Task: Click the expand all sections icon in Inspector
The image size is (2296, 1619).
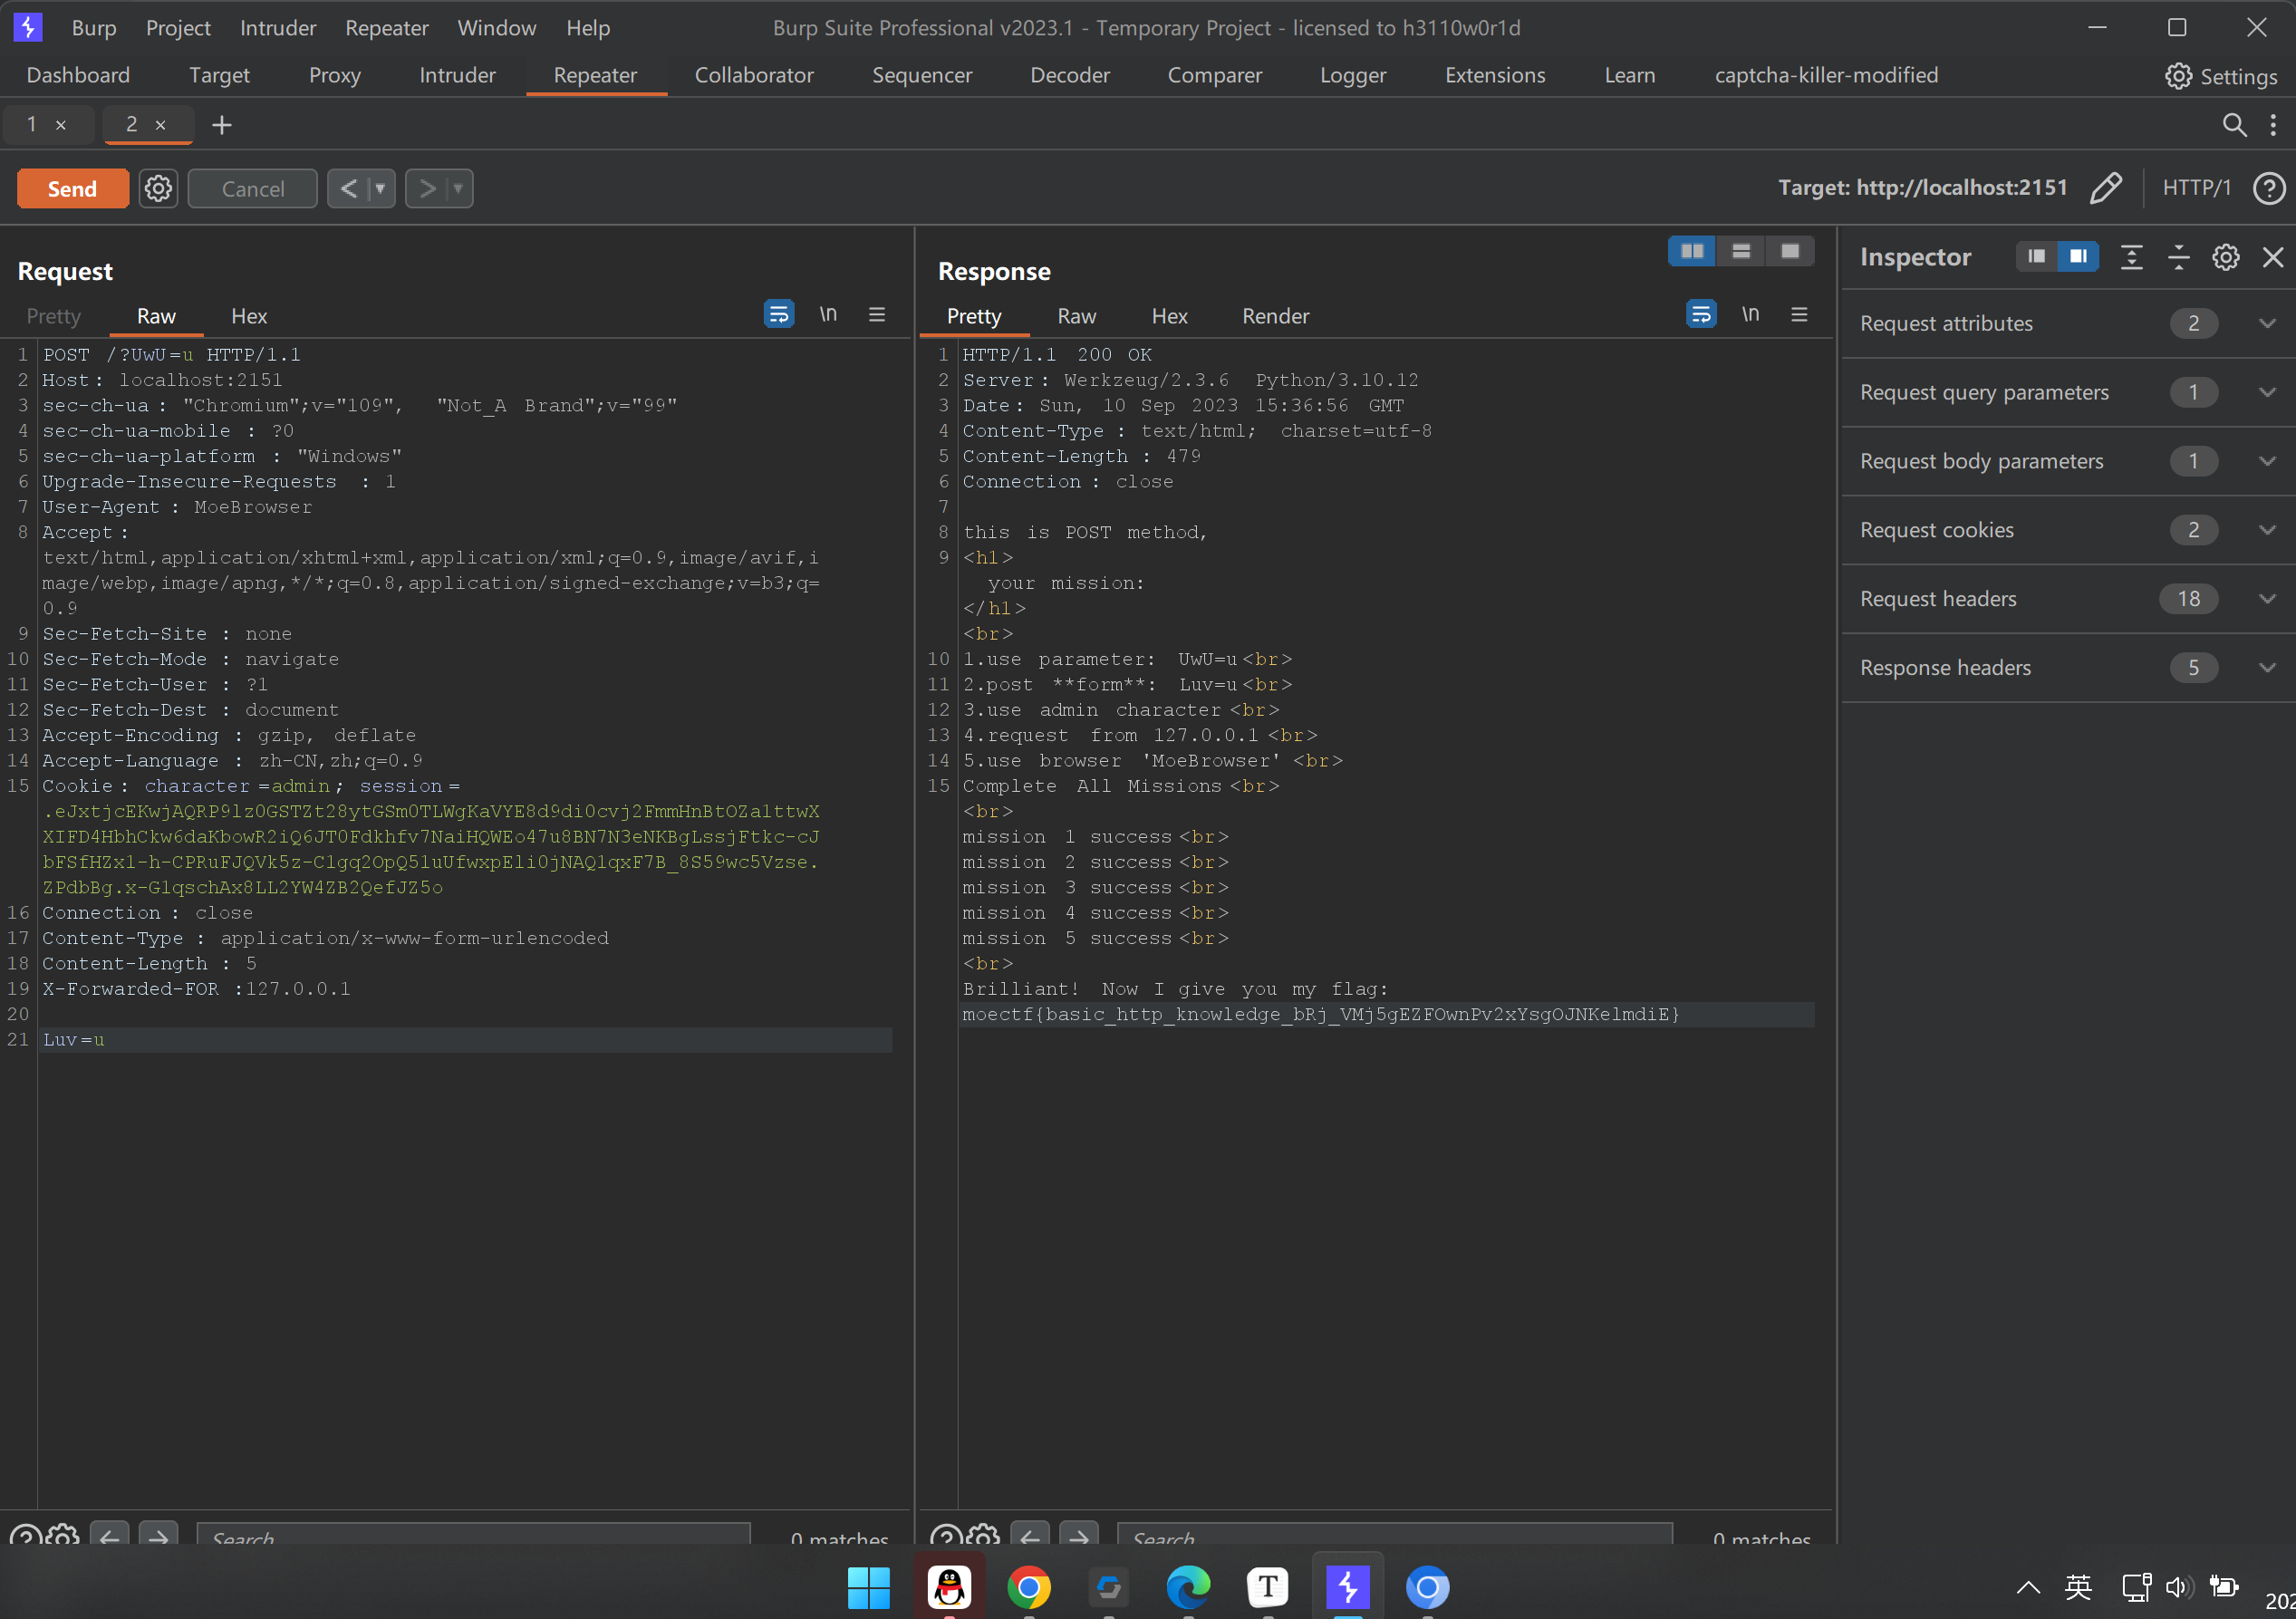Action: tap(2131, 257)
